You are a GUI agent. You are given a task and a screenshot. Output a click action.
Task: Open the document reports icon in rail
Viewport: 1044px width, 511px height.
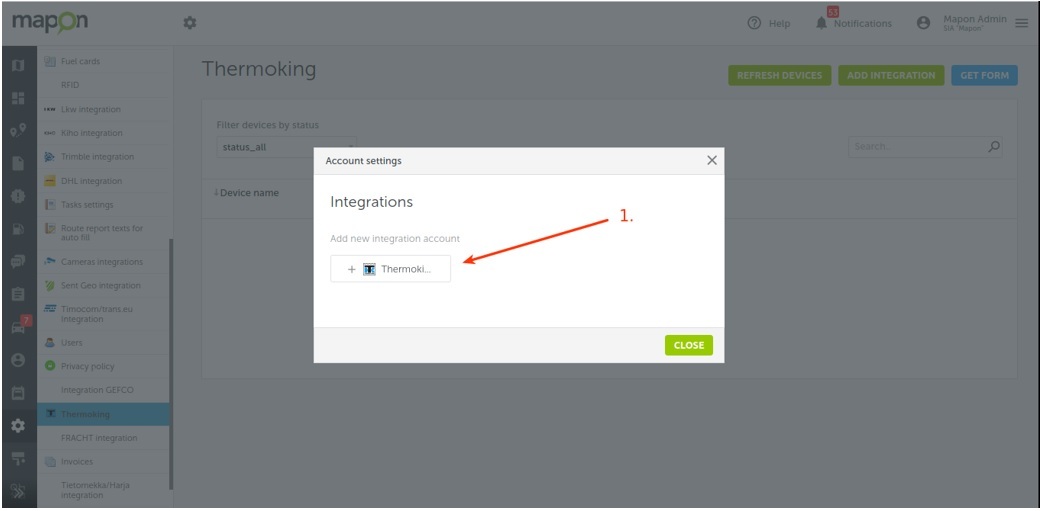[18, 163]
